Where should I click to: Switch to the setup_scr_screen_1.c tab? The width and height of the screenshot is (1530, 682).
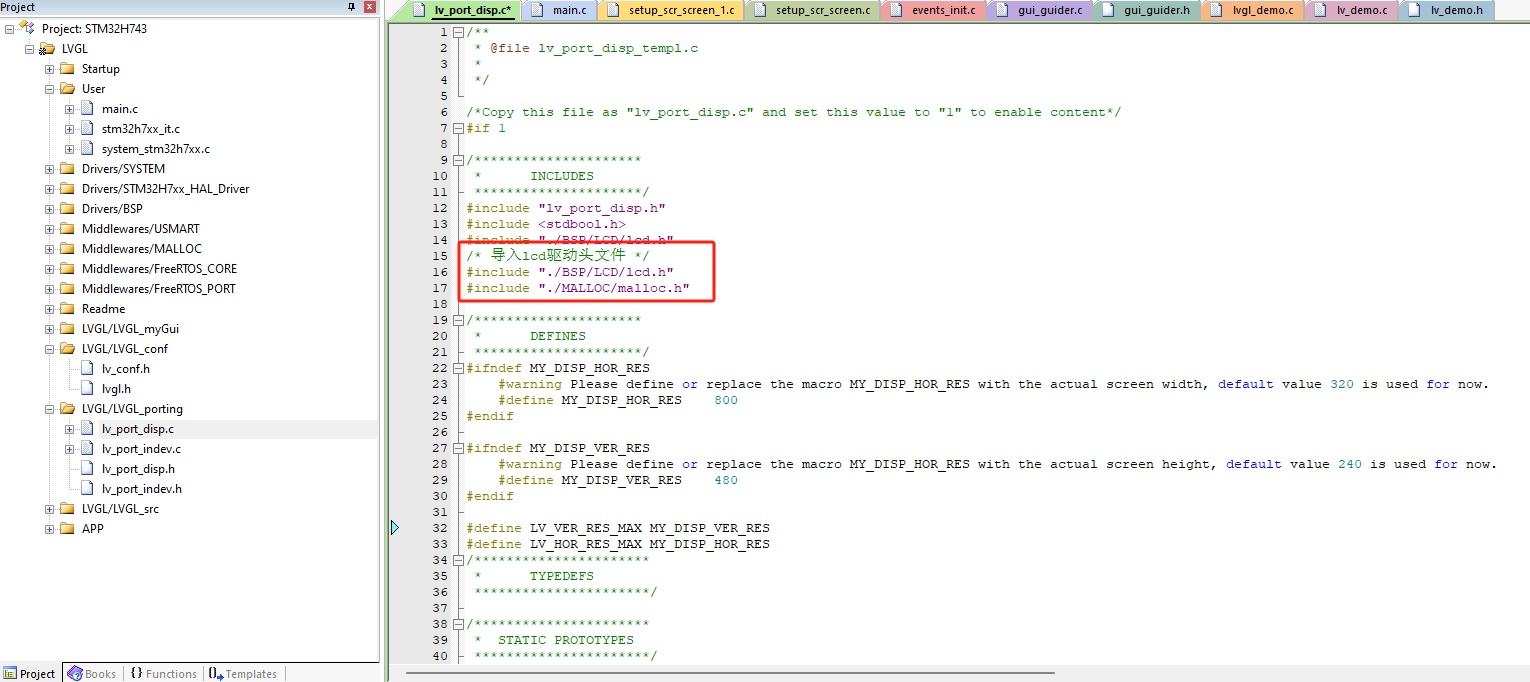(669, 10)
